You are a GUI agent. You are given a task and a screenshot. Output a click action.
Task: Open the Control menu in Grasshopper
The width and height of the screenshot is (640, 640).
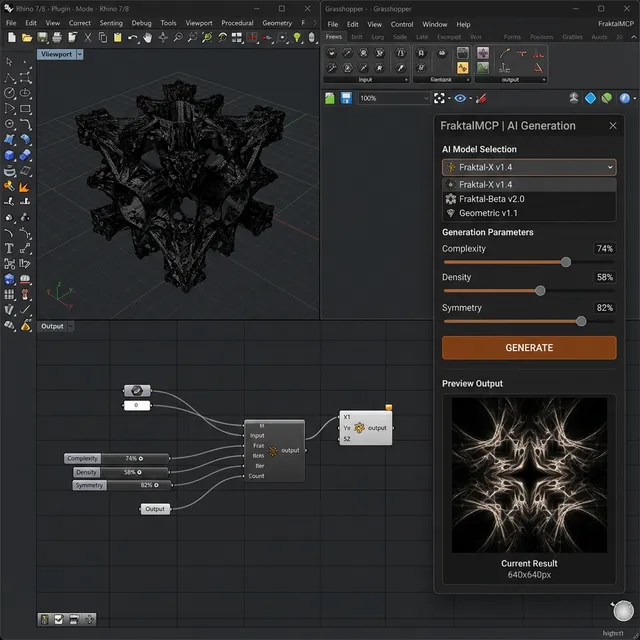pyautogui.click(x=402, y=24)
